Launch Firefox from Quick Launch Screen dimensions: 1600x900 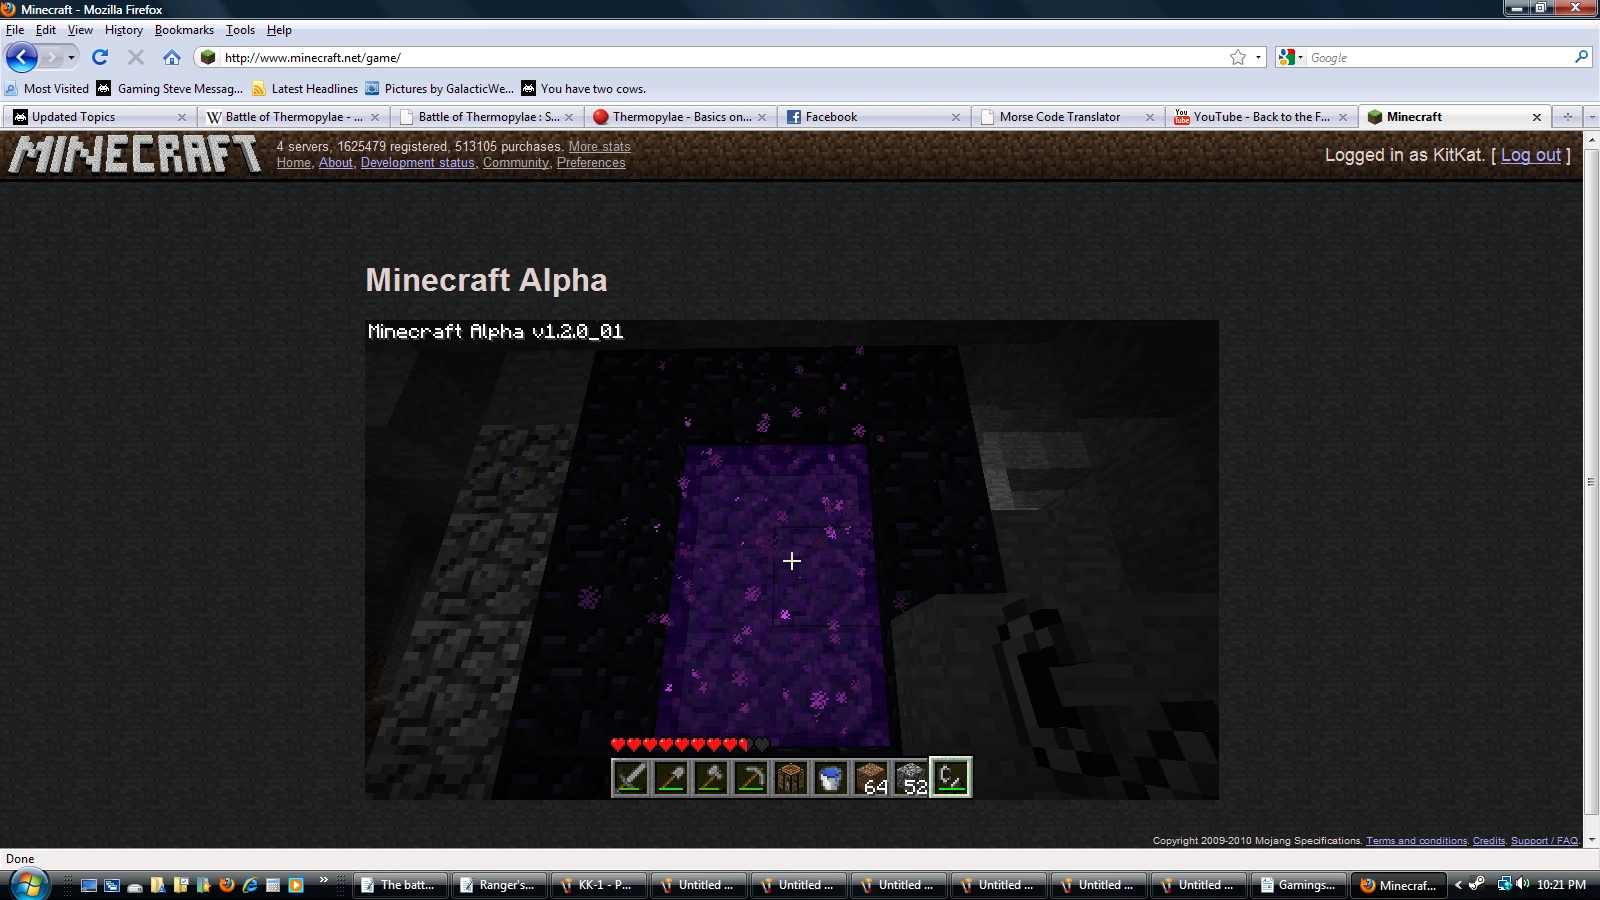pos(227,885)
